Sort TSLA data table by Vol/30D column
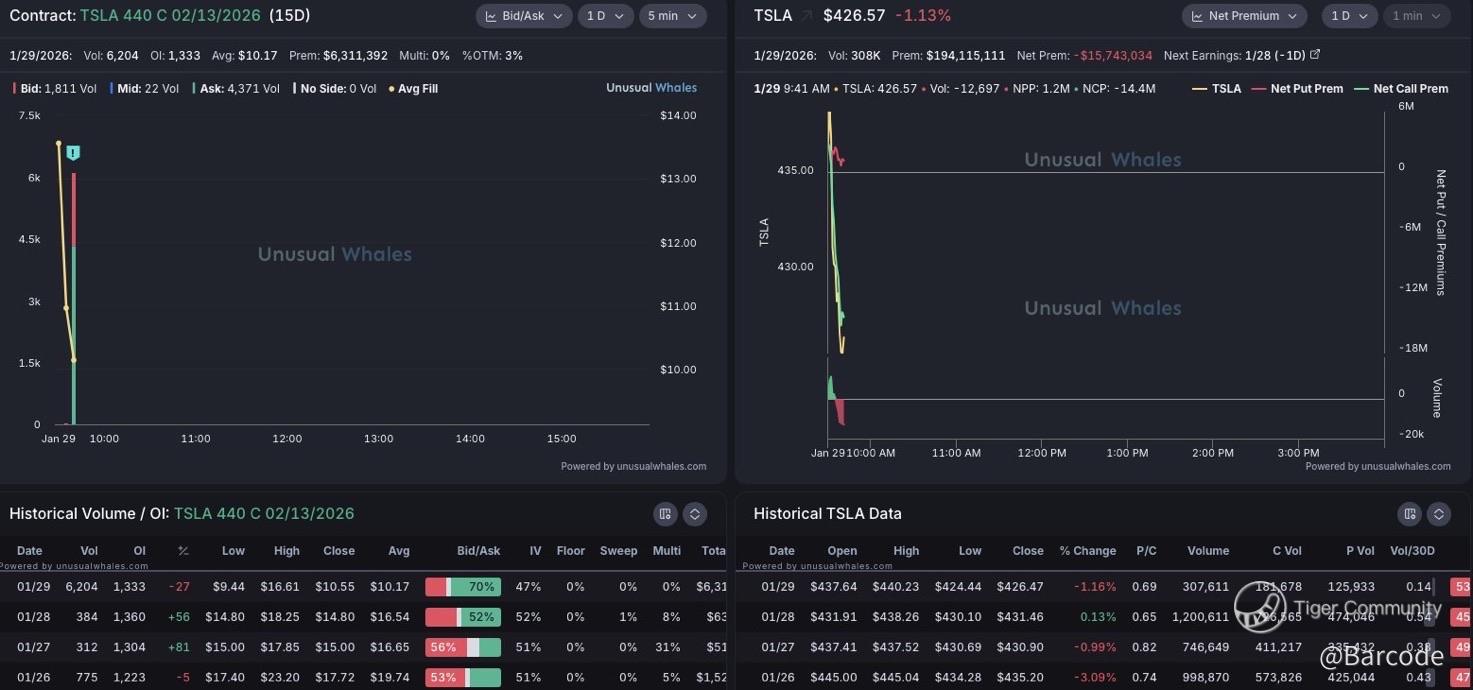1473x690 pixels. coord(1411,551)
